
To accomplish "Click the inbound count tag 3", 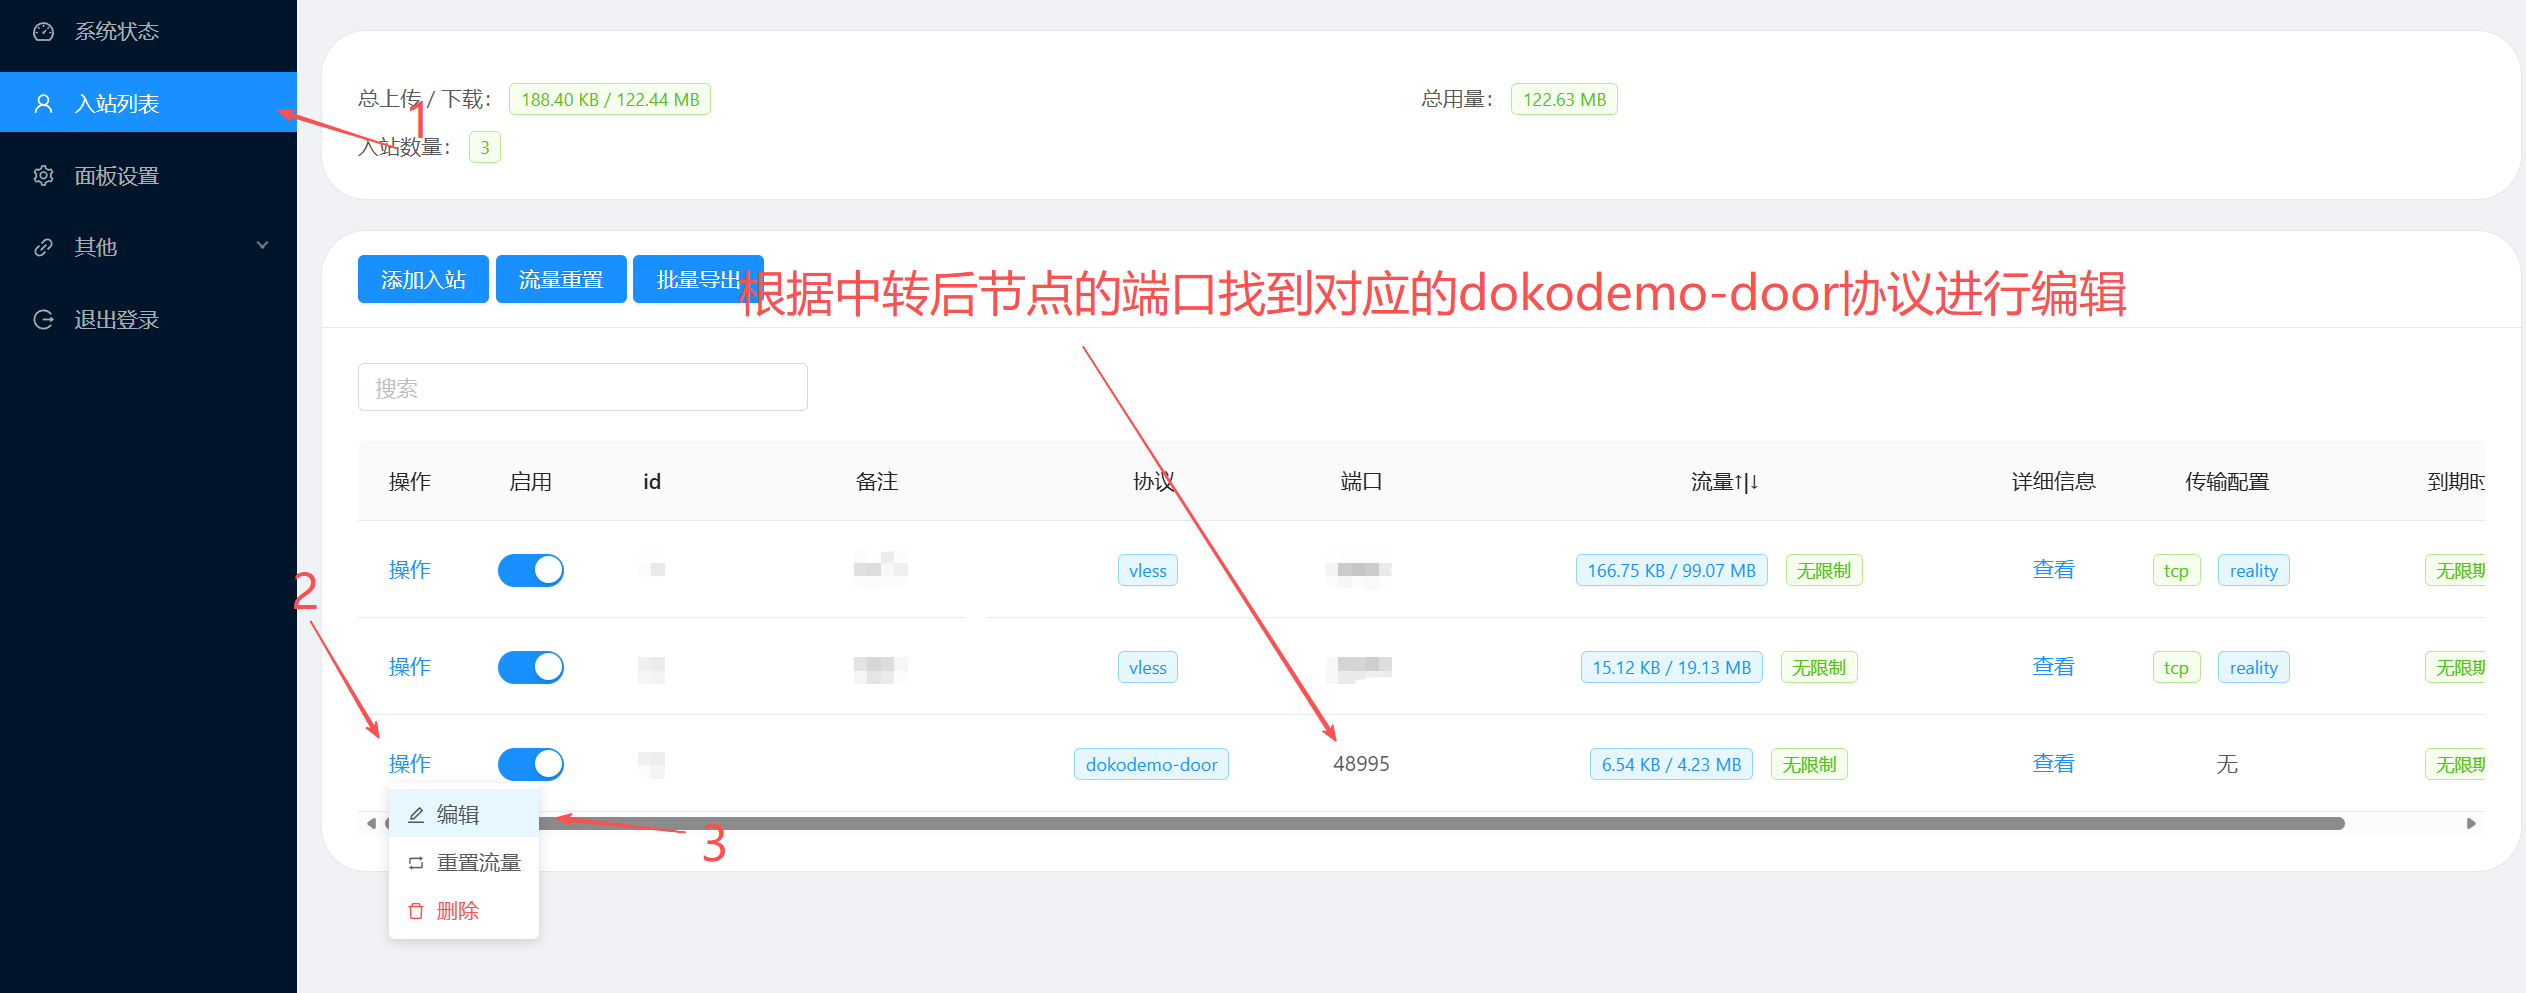I will 485,148.
